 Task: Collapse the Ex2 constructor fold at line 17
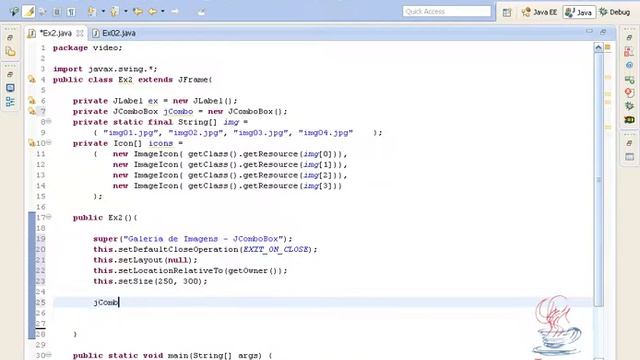49,217
